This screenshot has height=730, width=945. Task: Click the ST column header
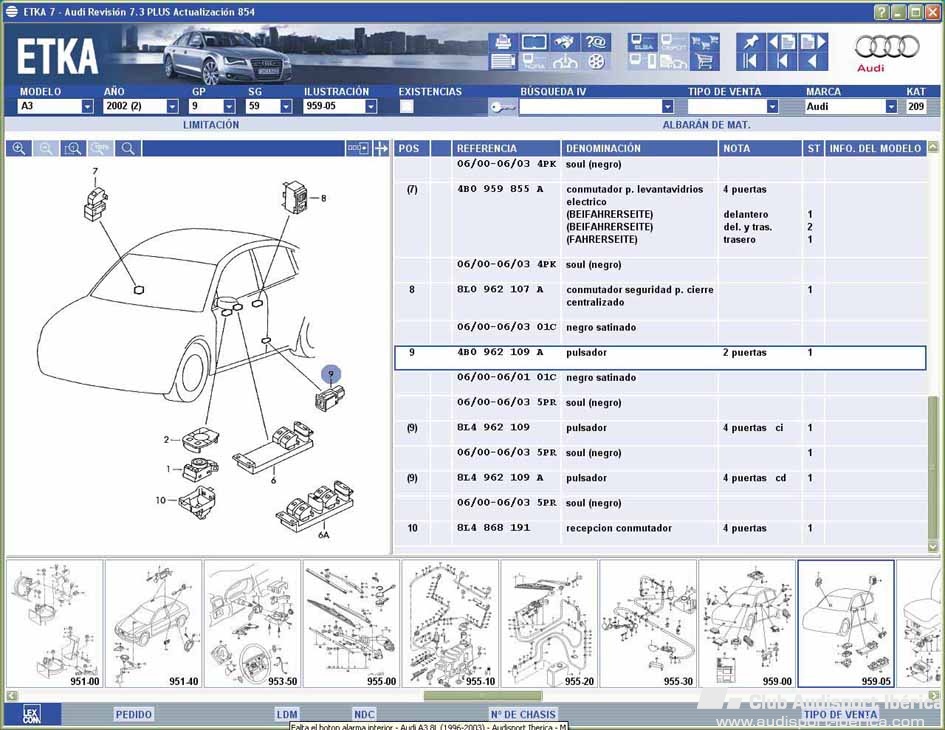click(814, 148)
